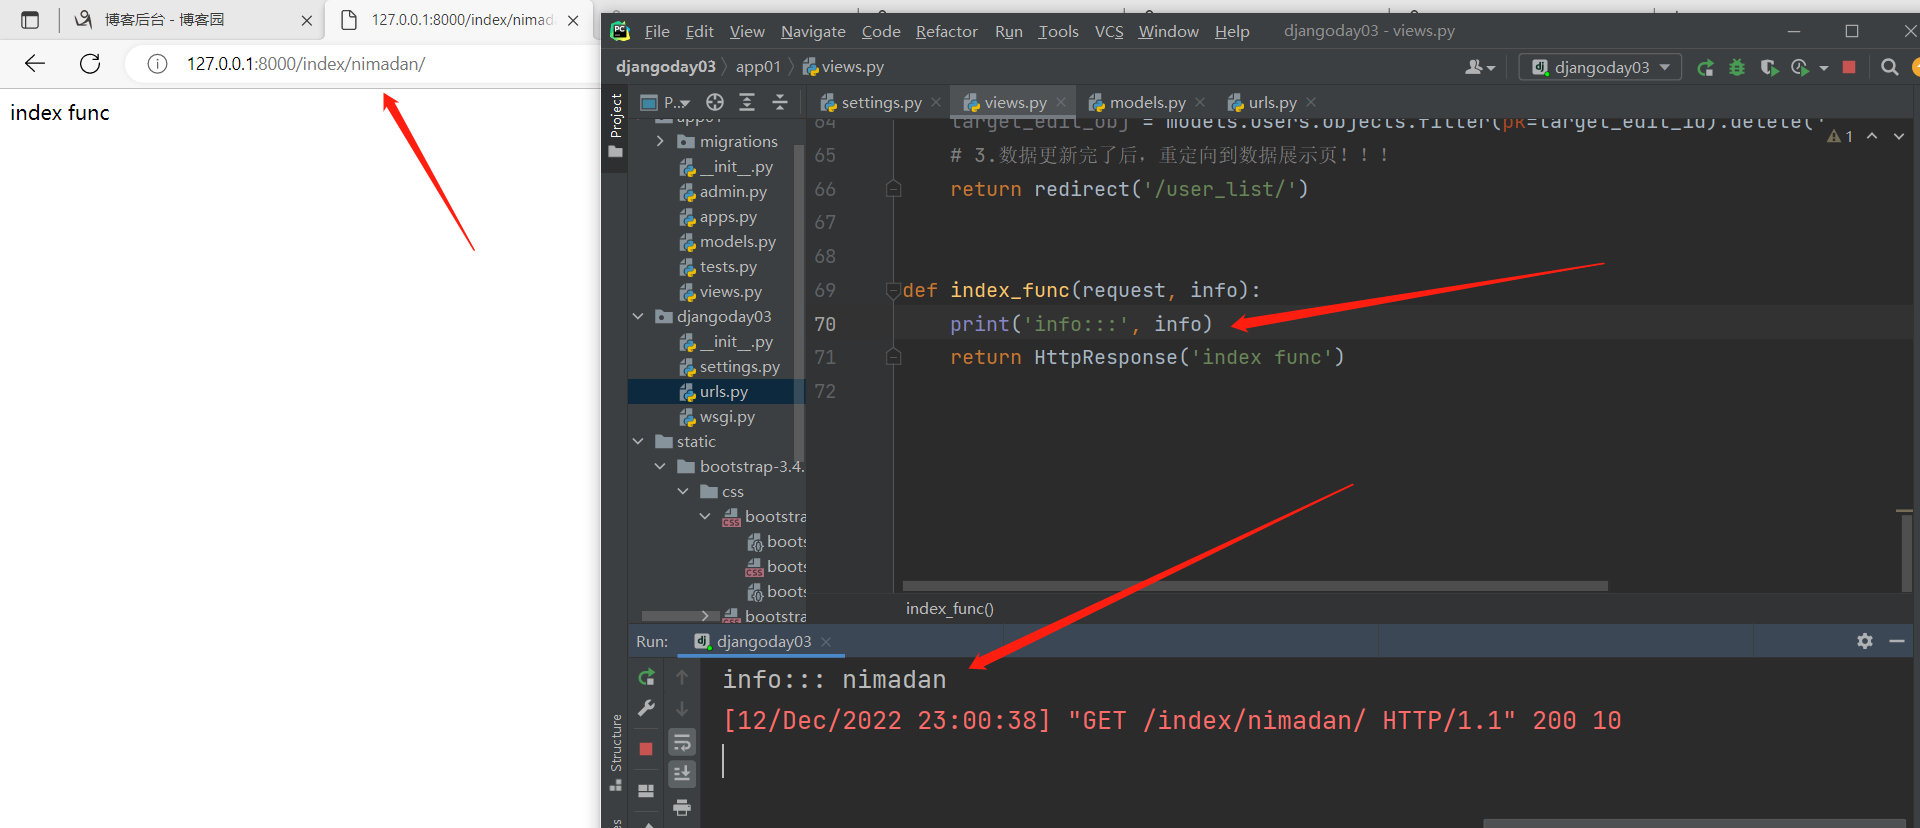1920x828 pixels.
Task: Collapse the bootstrap-3.4 folder
Action: tap(660, 467)
